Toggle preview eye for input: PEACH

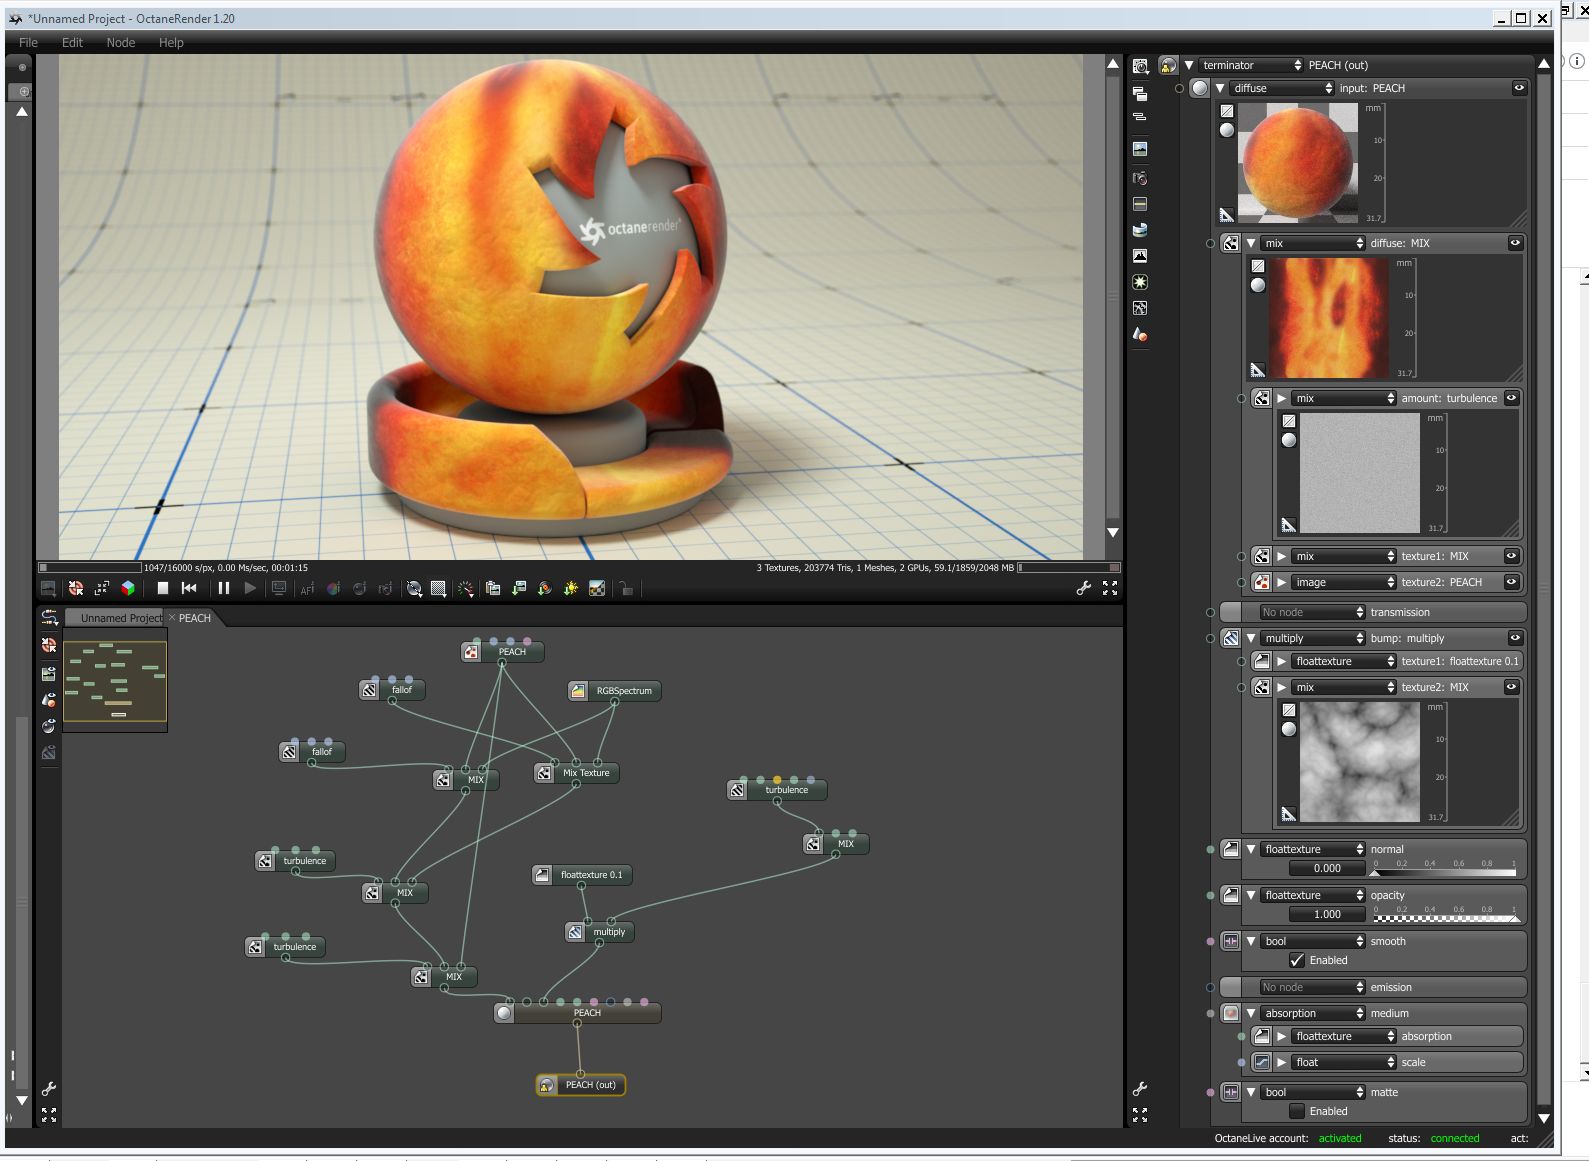[1519, 88]
